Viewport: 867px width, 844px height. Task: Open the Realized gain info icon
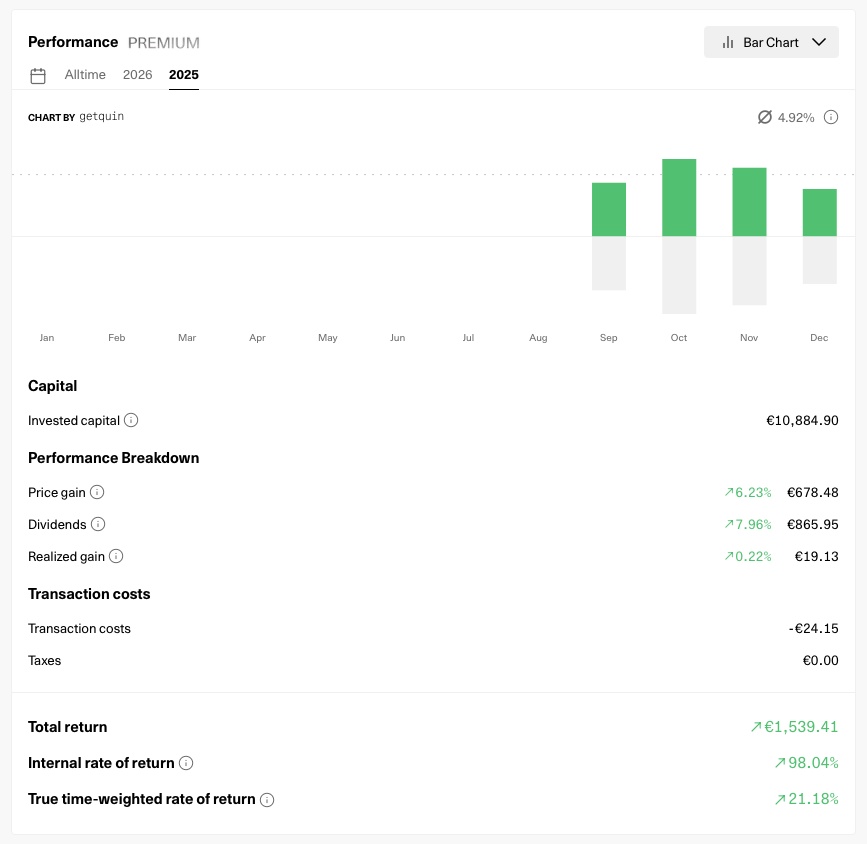coord(116,557)
